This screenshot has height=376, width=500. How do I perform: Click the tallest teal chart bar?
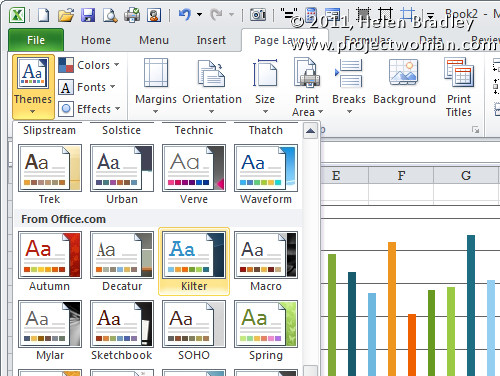click(471, 305)
